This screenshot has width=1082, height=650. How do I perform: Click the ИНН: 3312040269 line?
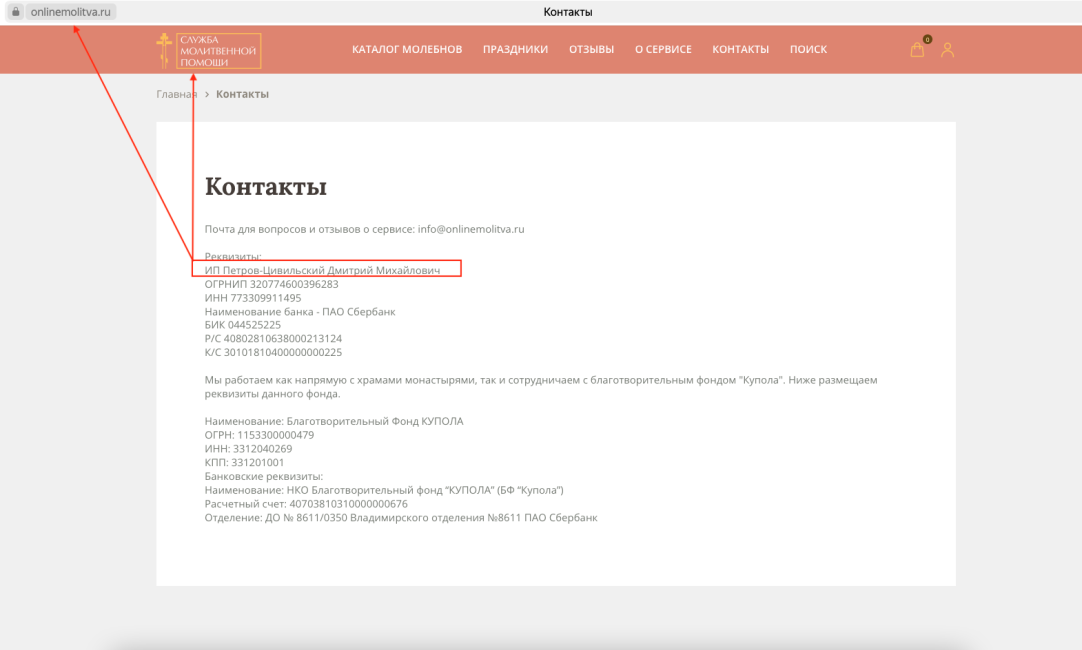point(248,449)
